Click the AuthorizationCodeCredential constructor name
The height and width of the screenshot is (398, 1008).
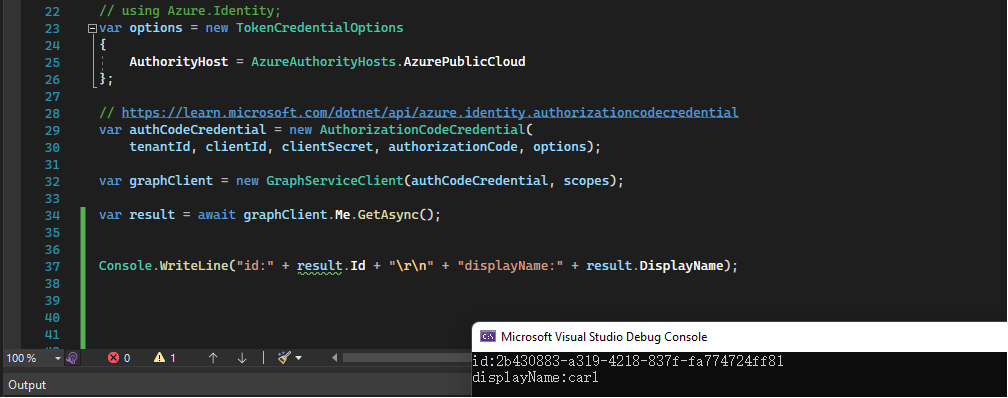pos(422,130)
